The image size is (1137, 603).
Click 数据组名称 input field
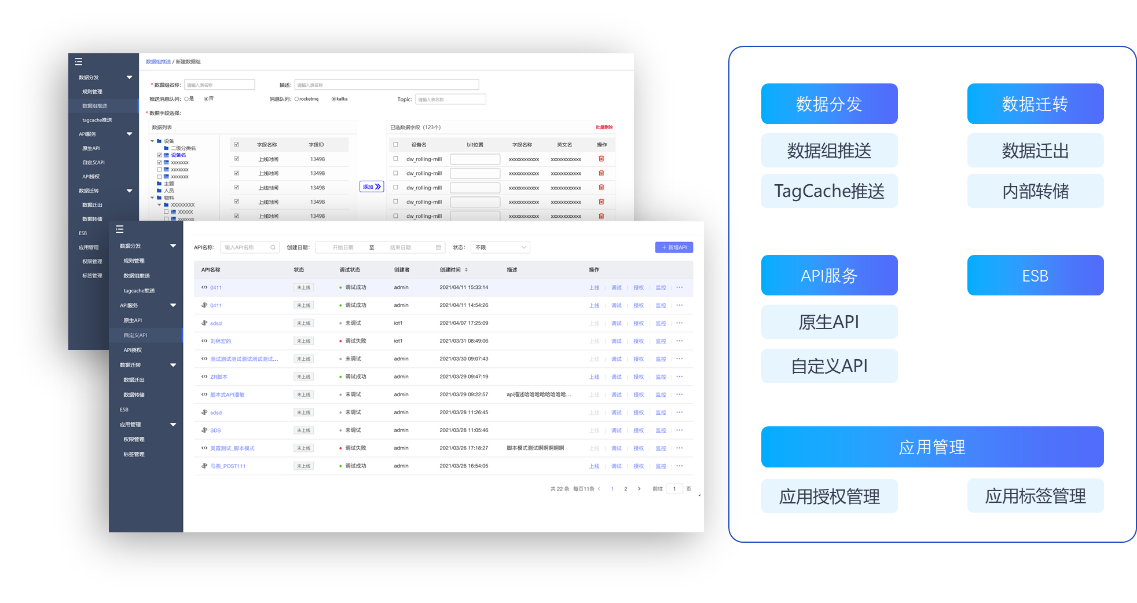point(219,85)
